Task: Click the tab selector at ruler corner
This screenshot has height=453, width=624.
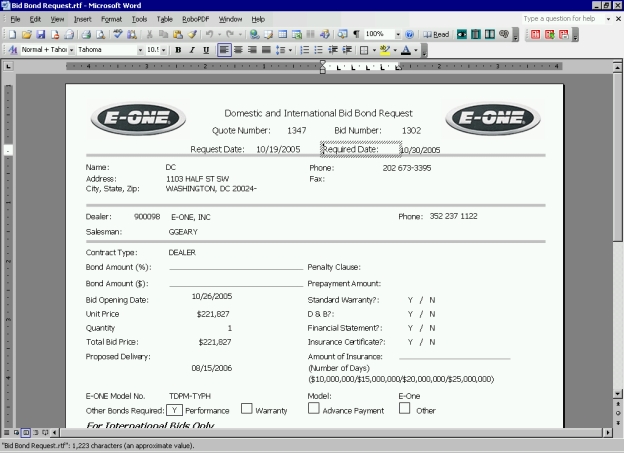Action: 8,66
